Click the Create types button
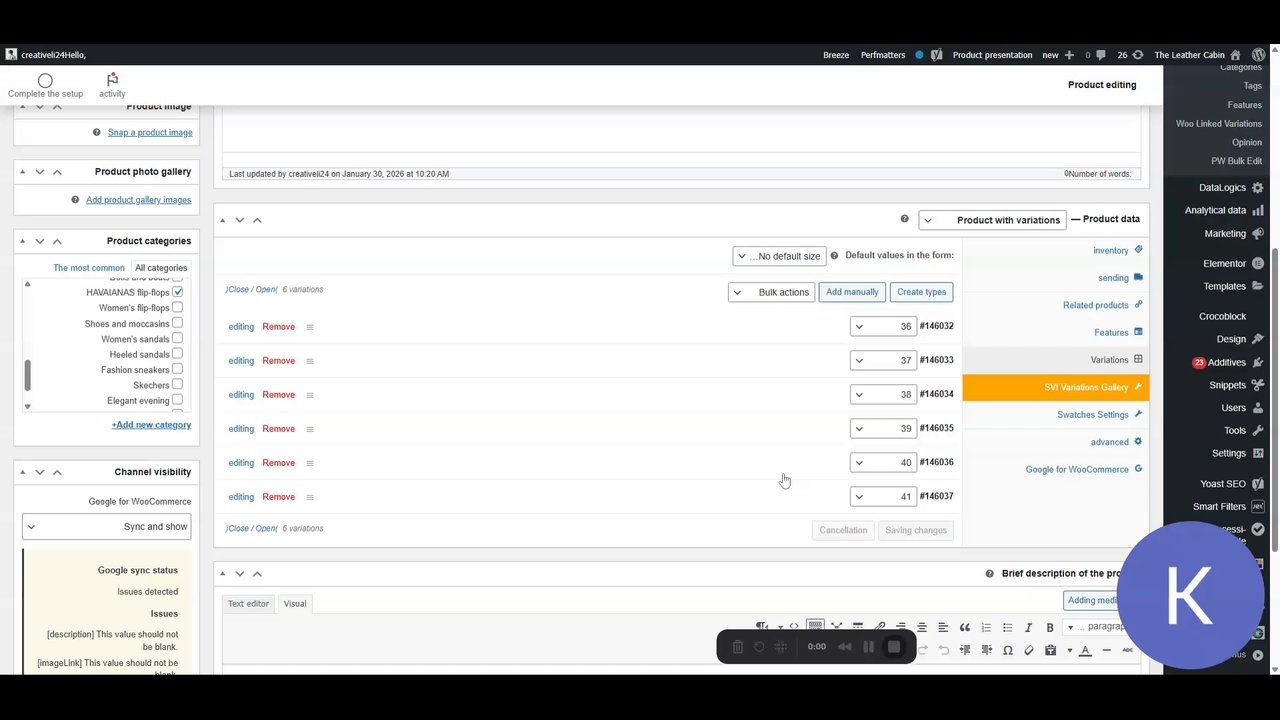 click(921, 292)
